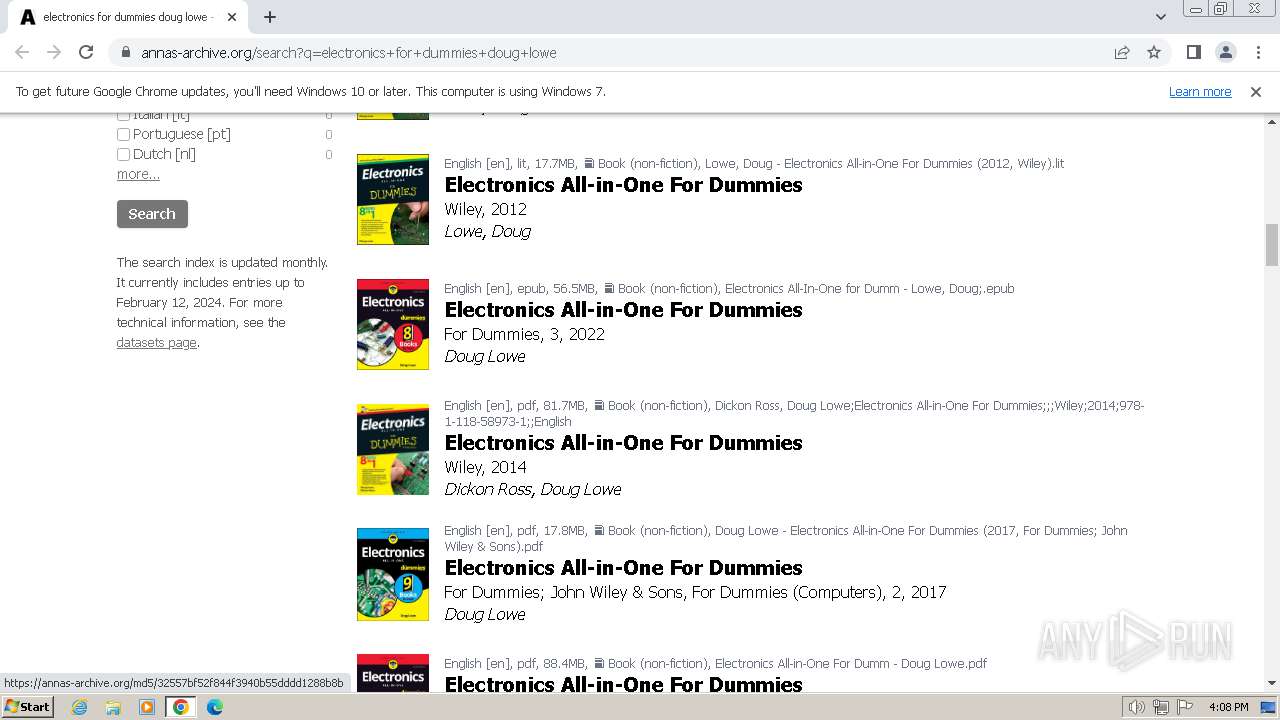Screen dimensions: 1280x720
Task: Launch Internet Explorer from taskbar
Action: coord(80,707)
